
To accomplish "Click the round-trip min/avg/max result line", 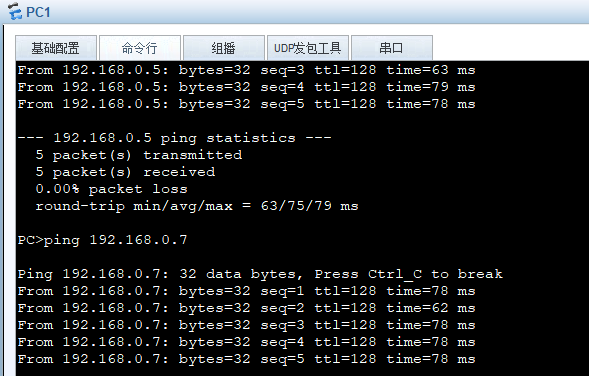I will [197, 206].
